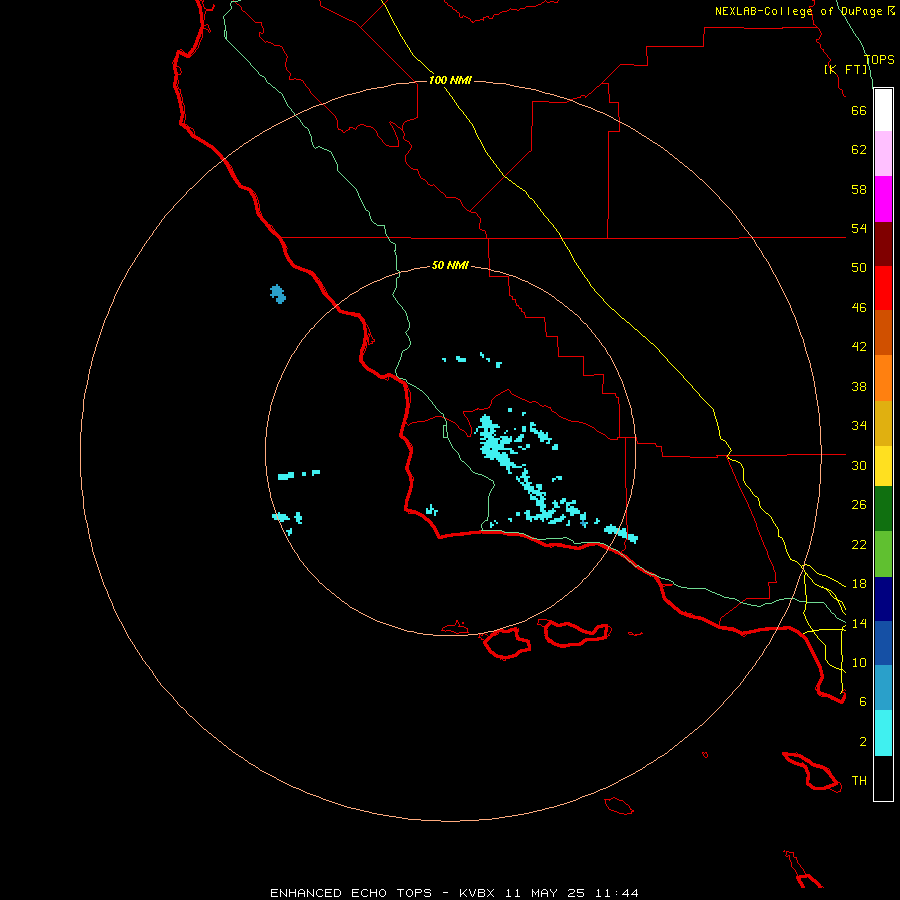This screenshot has width=900, height=900.
Task: Click the white top color swatch in legend
Action: pos(883,110)
